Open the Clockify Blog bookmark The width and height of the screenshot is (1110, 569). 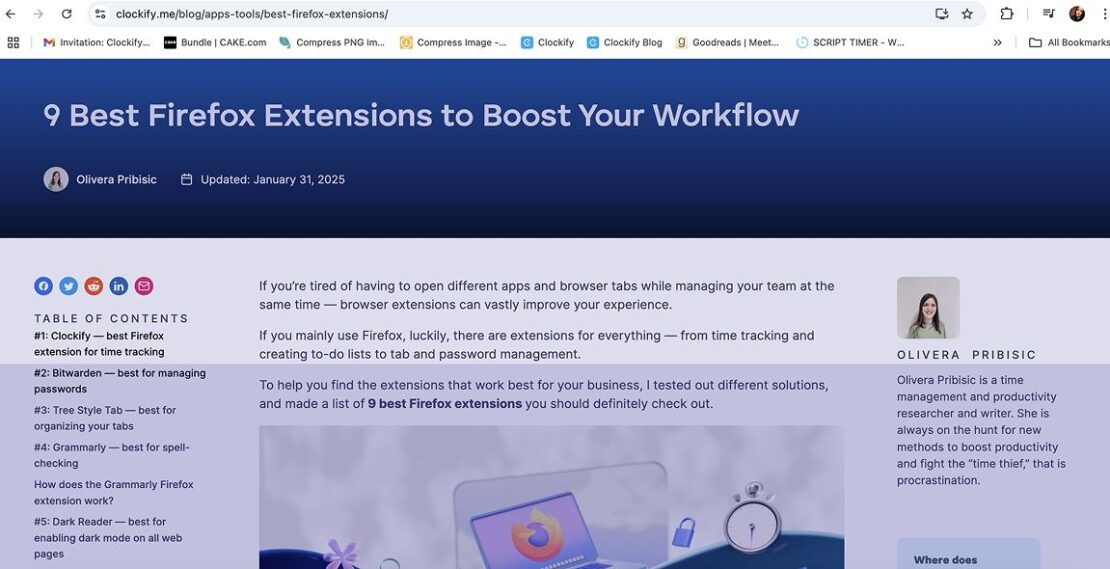[x=624, y=42]
